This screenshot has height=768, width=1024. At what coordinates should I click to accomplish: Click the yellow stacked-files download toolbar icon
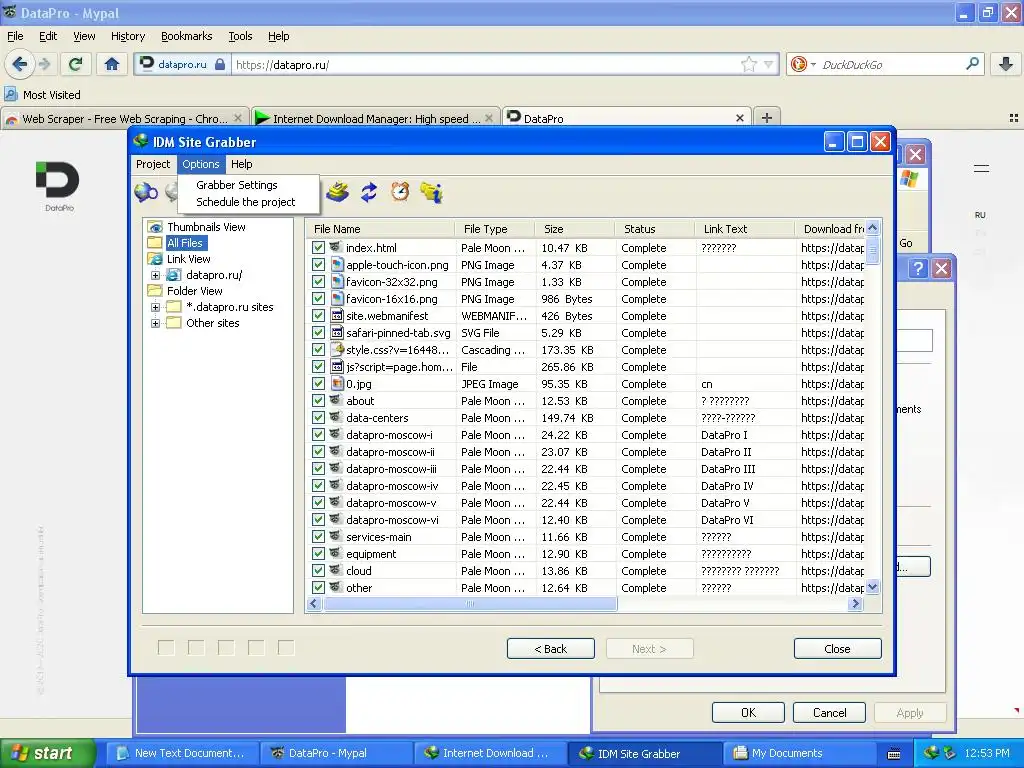[338, 192]
